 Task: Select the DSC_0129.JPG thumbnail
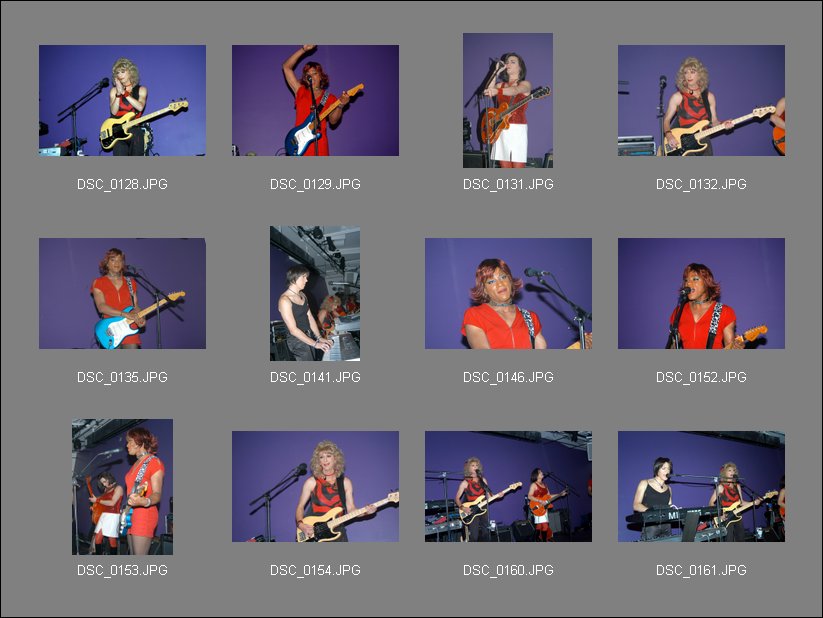pyautogui.click(x=315, y=100)
